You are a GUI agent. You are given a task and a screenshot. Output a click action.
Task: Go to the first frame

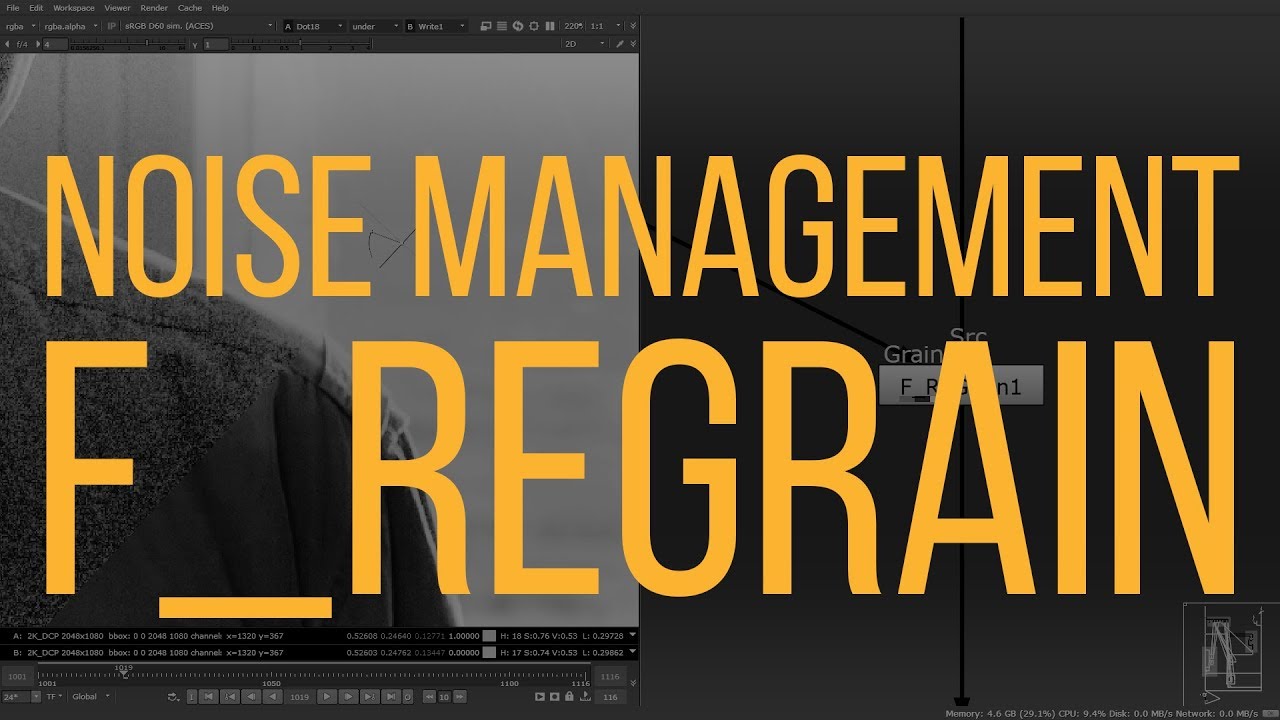point(209,696)
